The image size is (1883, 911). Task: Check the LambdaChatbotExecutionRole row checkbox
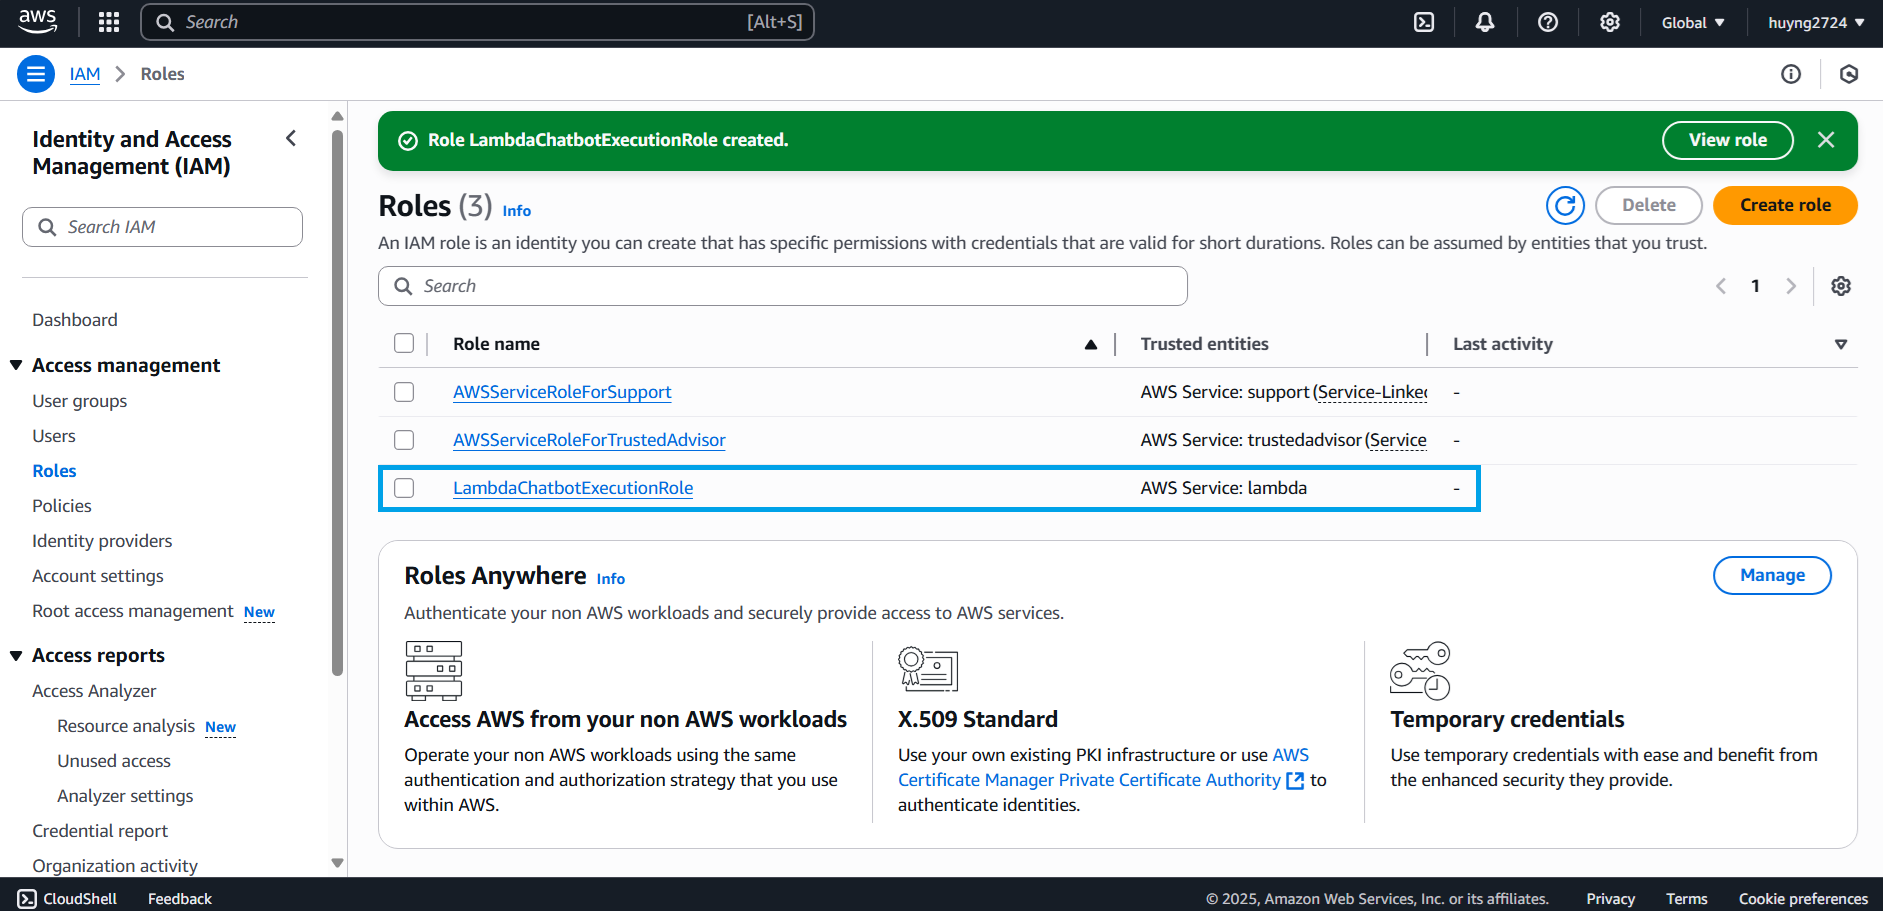point(404,488)
